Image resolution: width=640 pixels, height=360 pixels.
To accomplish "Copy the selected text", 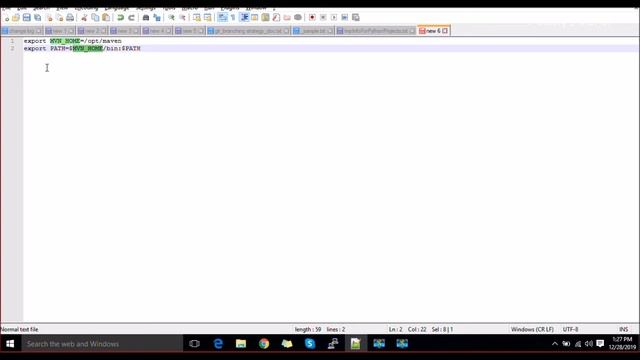I will [95, 18].
